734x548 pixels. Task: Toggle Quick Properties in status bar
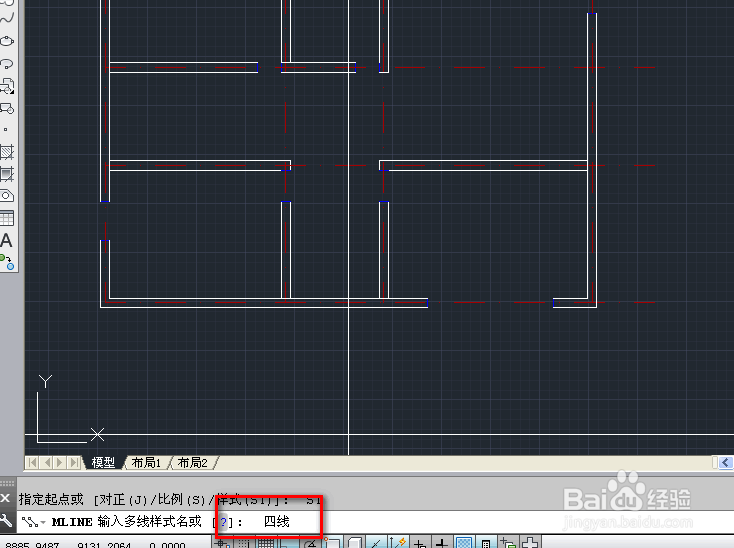486,542
